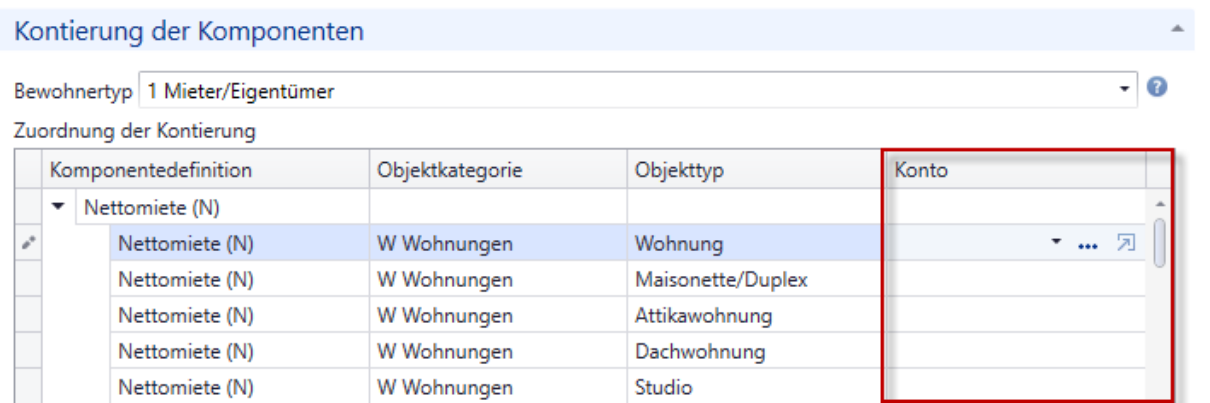Click Konto cell of Attikawohnung row
Image resolution: width=1210 pixels, height=403 pixels.
point(1015,316)
